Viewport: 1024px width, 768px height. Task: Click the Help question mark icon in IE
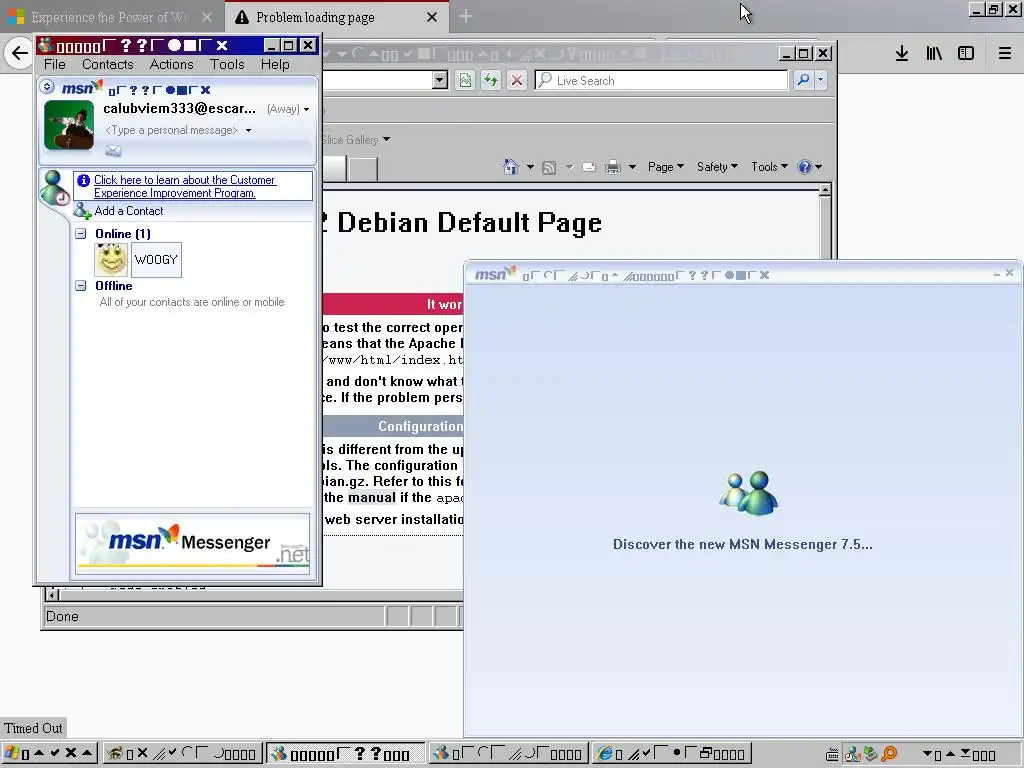click(805, 167)
